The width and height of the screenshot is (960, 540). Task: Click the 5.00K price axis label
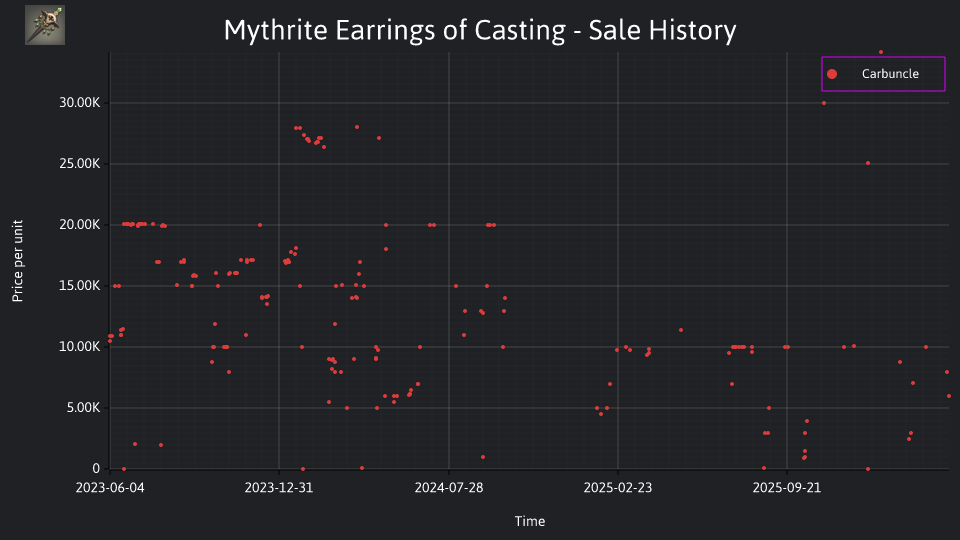[x=83, y=408]
